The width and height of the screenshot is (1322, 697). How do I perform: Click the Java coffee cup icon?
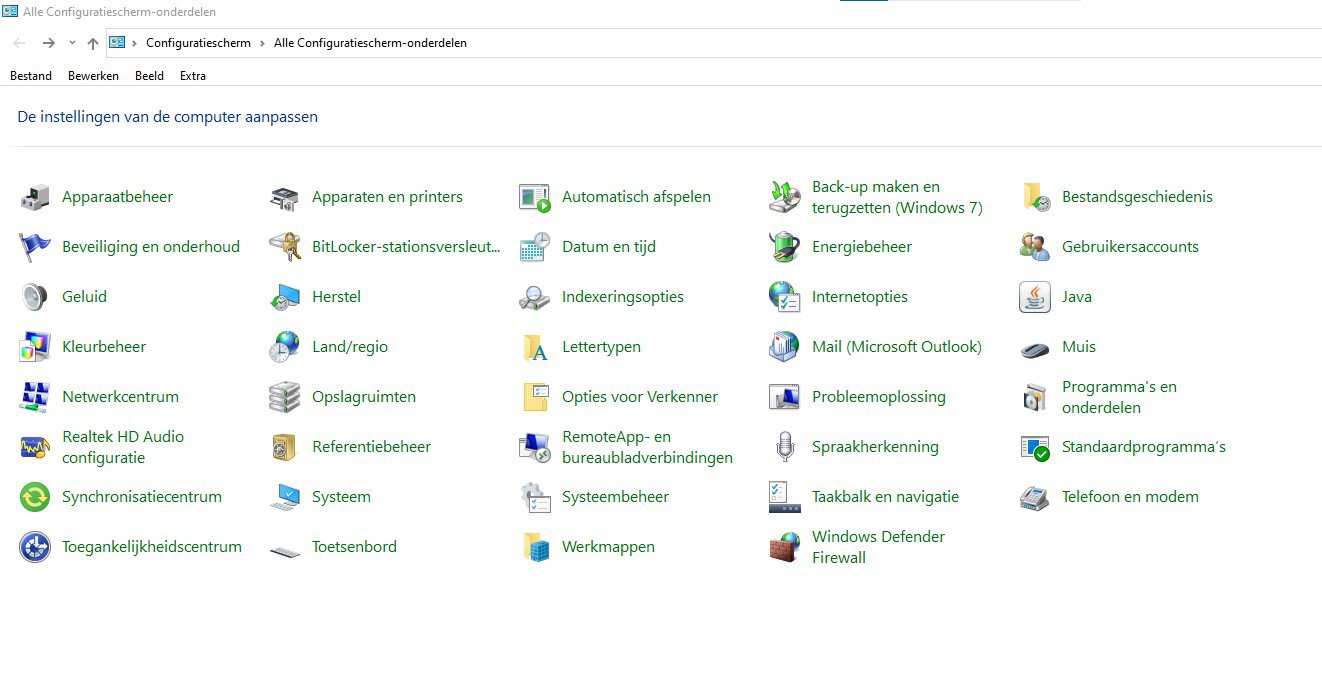pyautogui.click(x=1035, y=297)
